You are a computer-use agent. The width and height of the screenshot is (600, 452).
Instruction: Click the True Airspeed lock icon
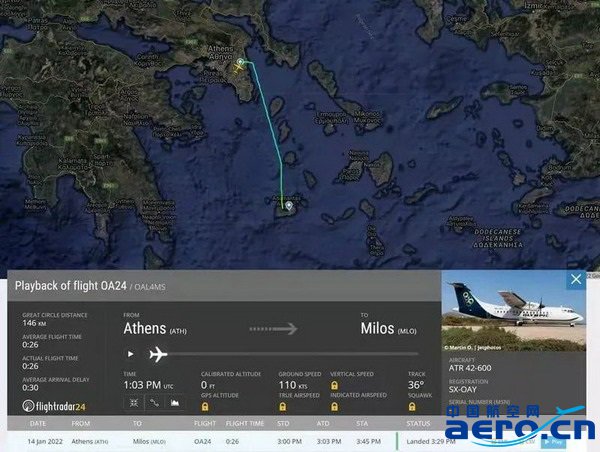283,406
